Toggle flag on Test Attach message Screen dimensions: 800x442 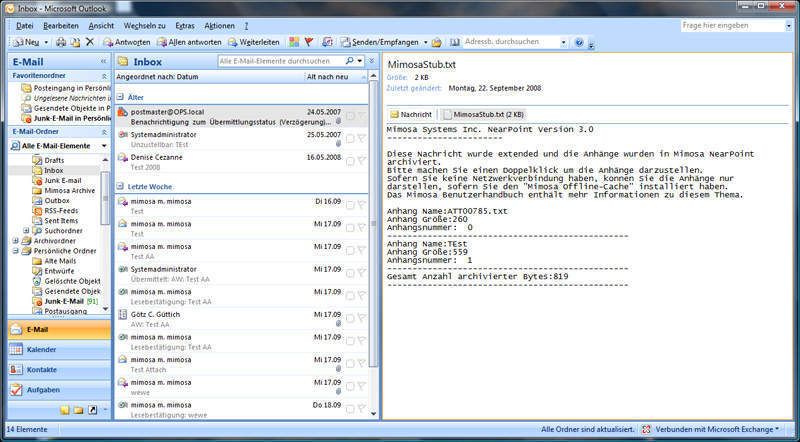[362, 364]
